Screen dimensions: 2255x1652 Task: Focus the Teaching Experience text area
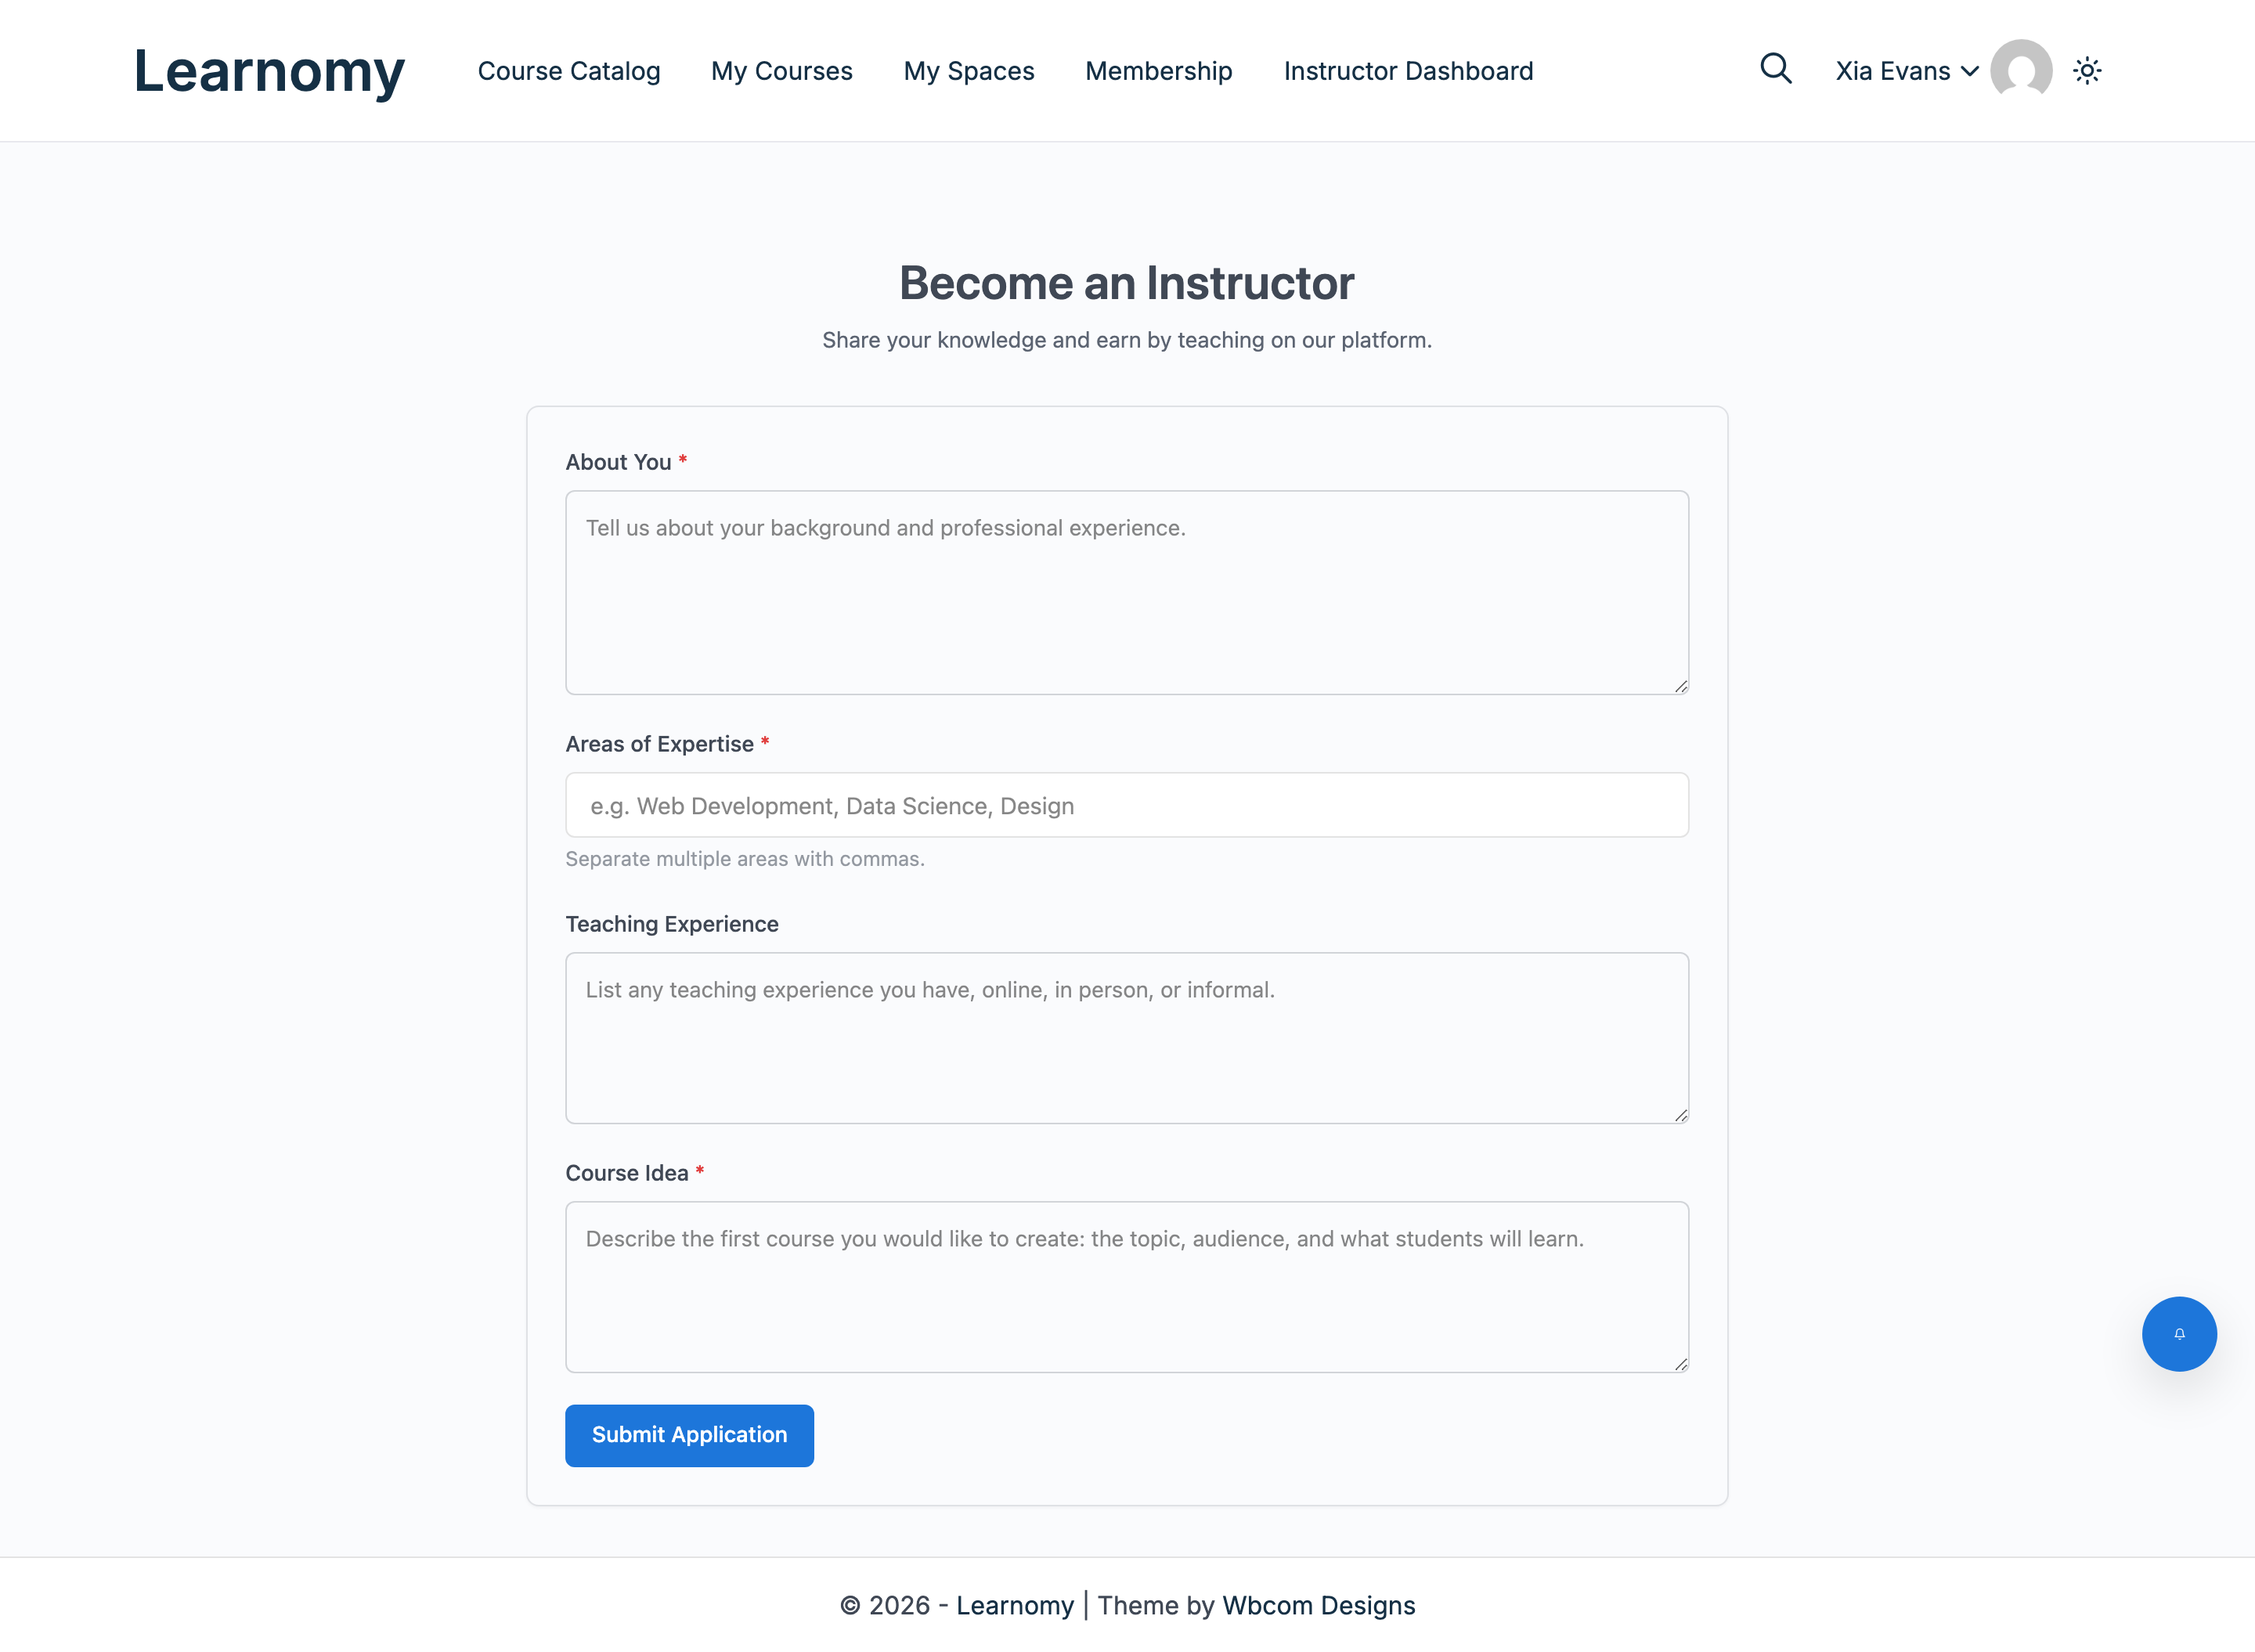[1127, 1038]
